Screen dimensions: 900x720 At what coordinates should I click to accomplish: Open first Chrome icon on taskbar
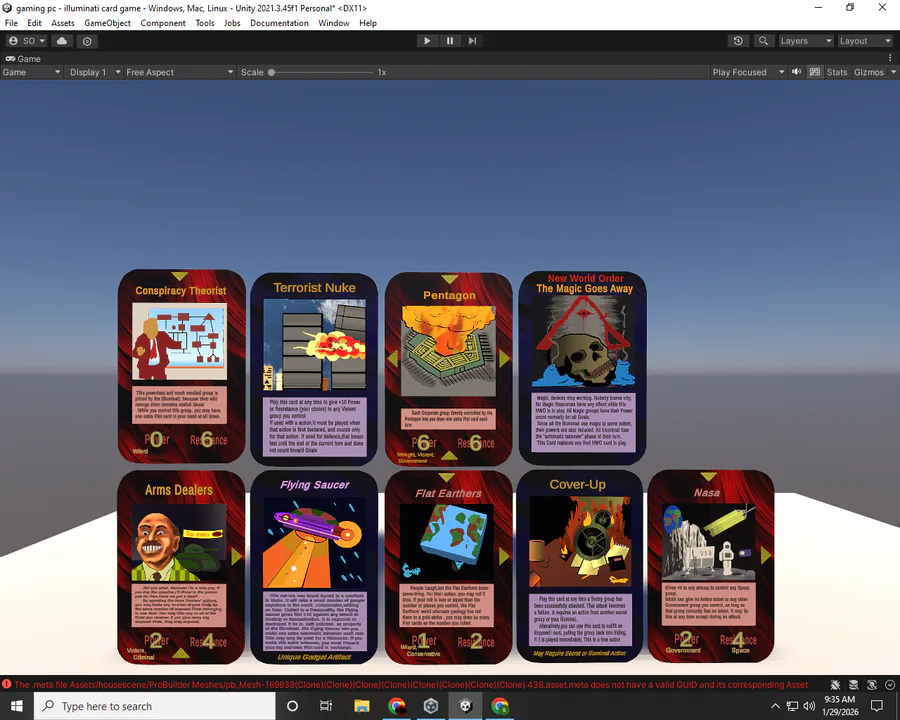point(397,706)
